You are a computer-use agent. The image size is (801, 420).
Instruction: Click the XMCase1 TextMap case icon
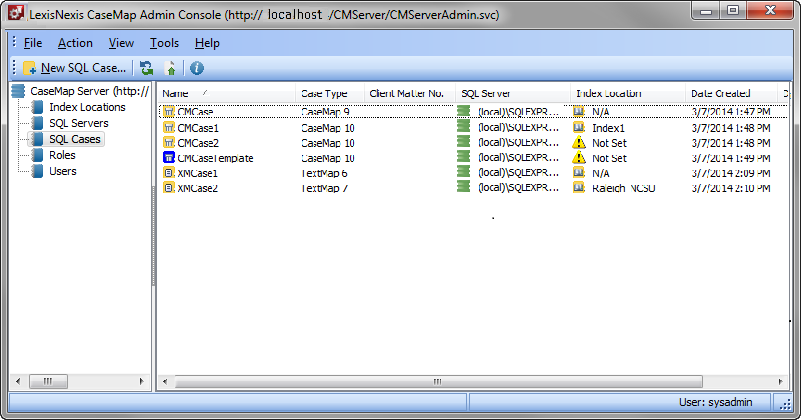pyautogui.click(x=169, y=173)
